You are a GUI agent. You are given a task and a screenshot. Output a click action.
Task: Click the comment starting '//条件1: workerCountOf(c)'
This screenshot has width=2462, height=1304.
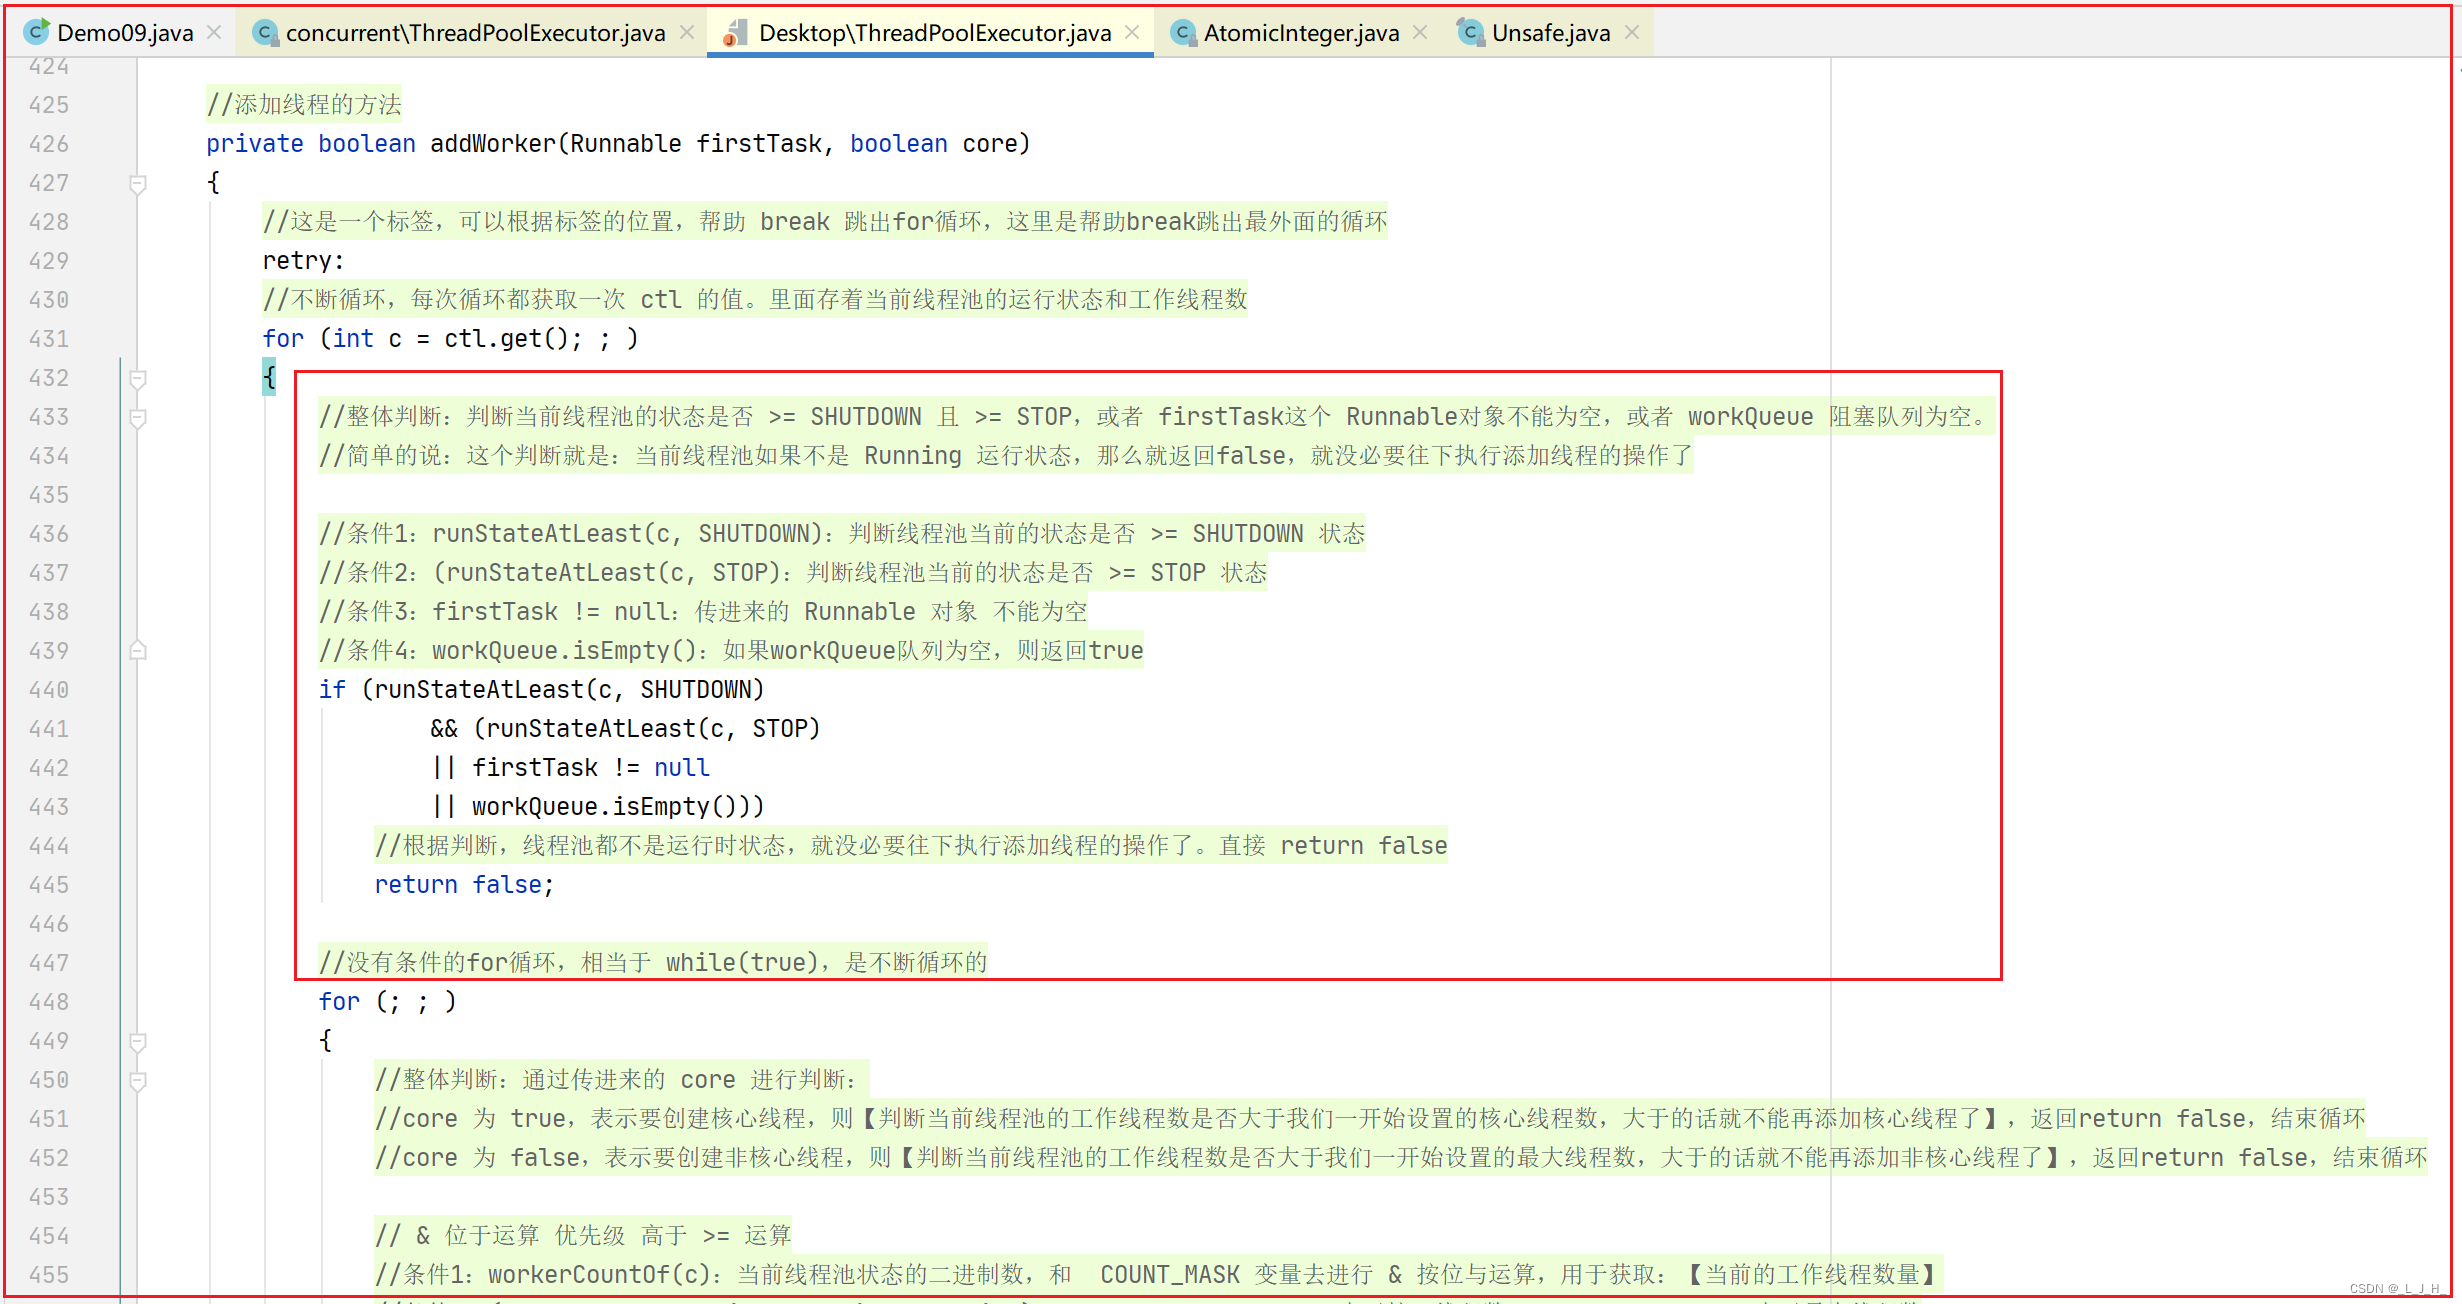[x=1158, y=1275]
